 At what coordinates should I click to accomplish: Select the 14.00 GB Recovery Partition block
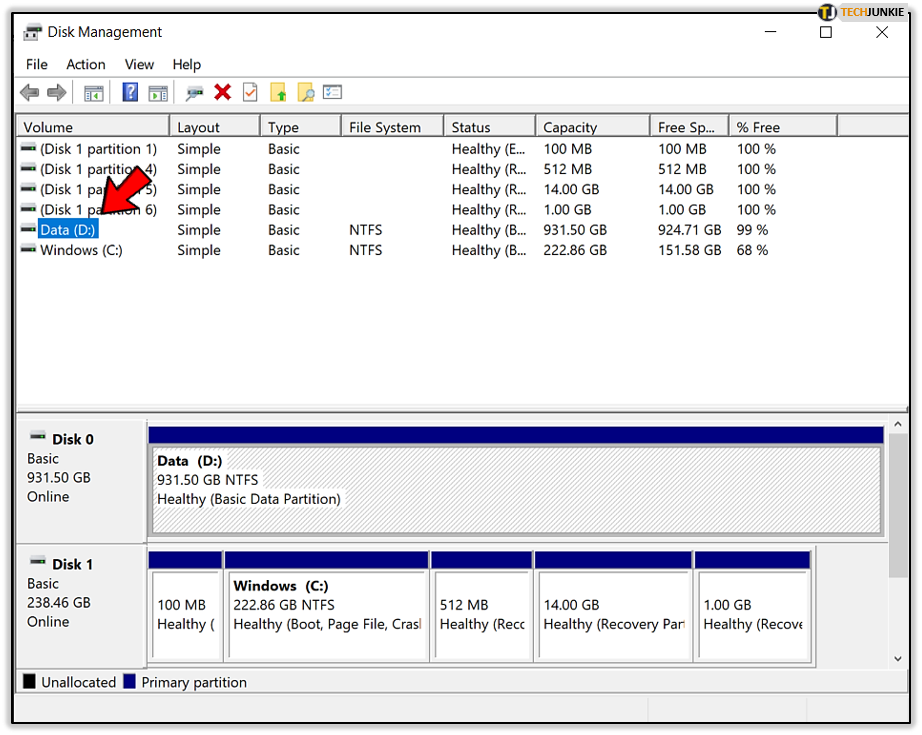click(613, 614)
